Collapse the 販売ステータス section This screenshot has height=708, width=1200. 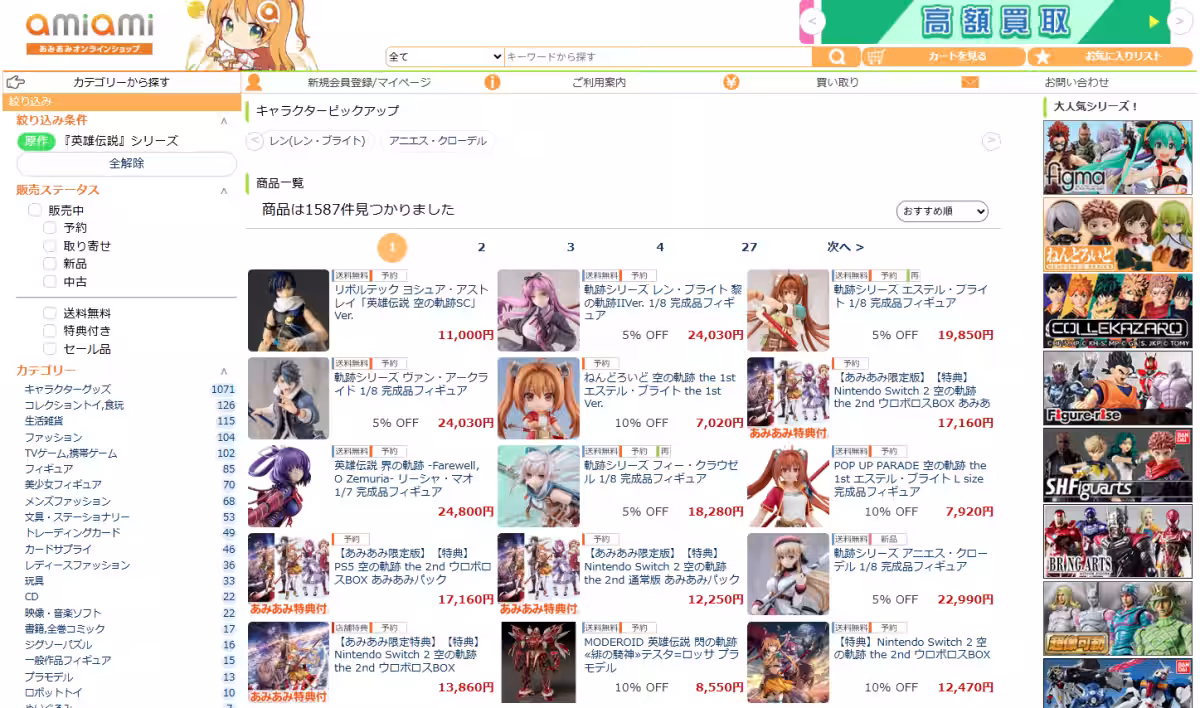point(224,190)
